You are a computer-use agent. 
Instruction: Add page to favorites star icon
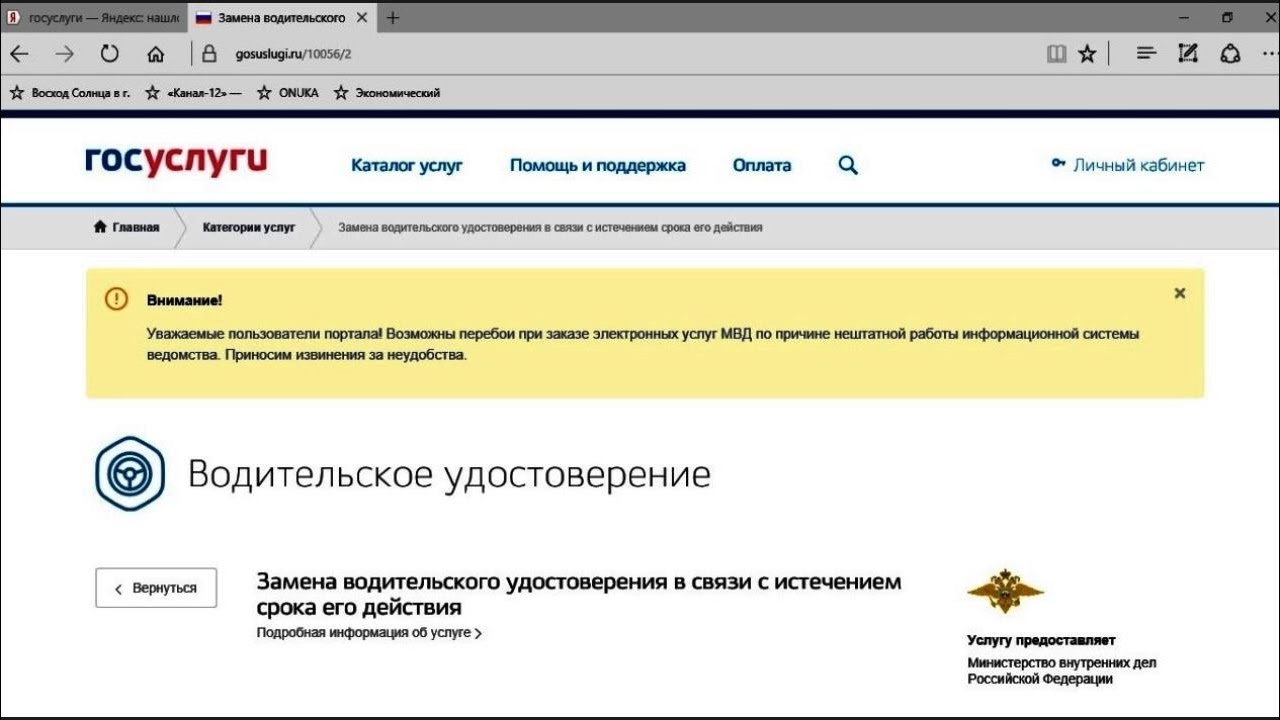coord(1087,54)
